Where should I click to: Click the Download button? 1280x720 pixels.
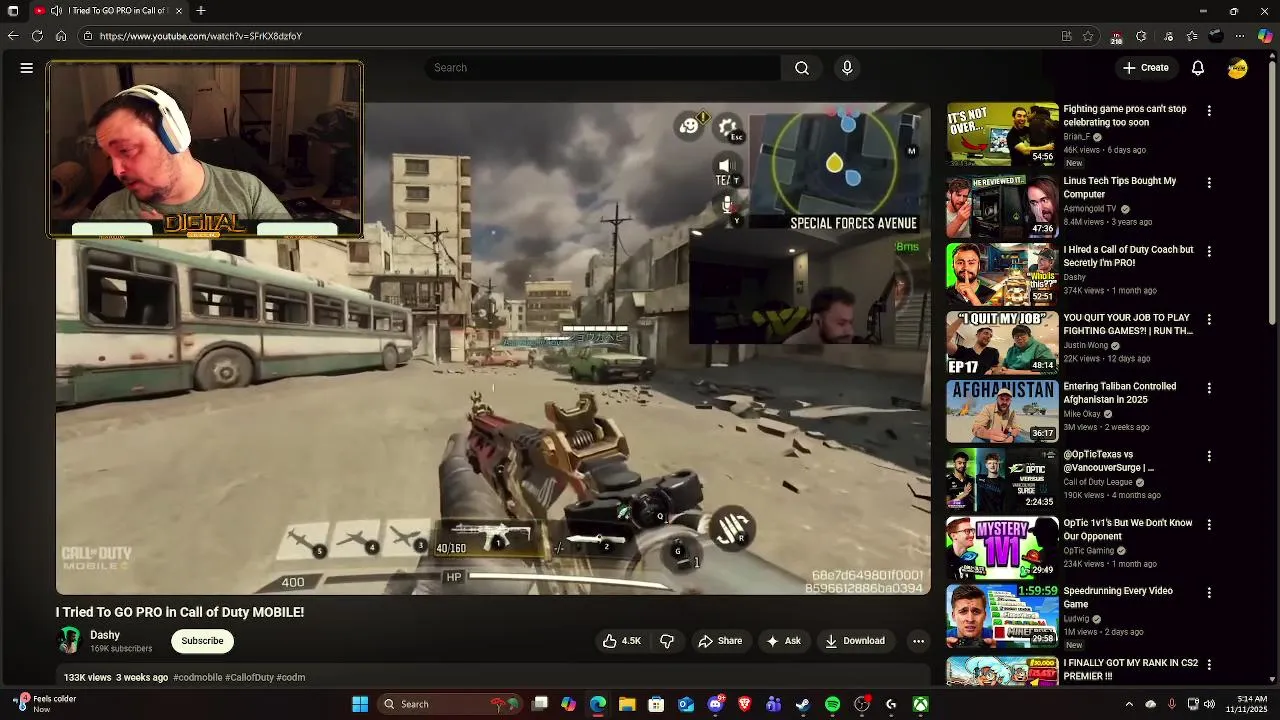point(855,641)
